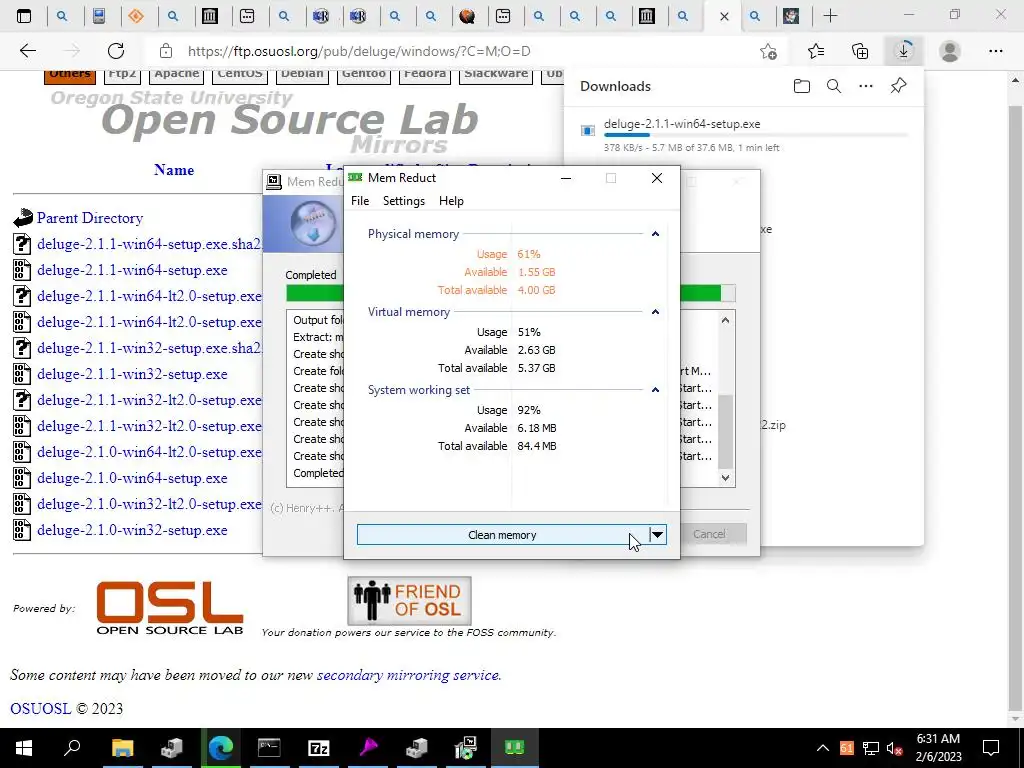
Task: Click System working set 84.4 MB value
Action: [537, 446]
